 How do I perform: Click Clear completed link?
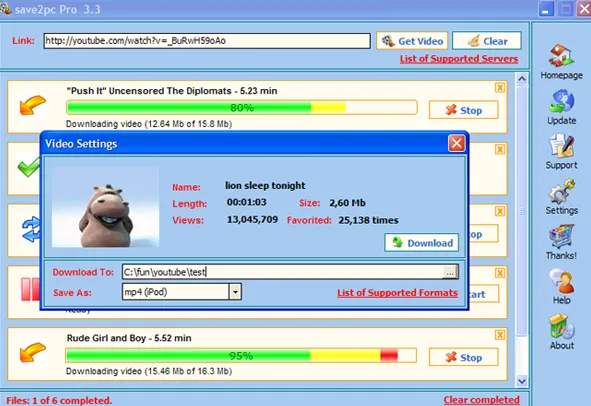(x=481, y=400)
